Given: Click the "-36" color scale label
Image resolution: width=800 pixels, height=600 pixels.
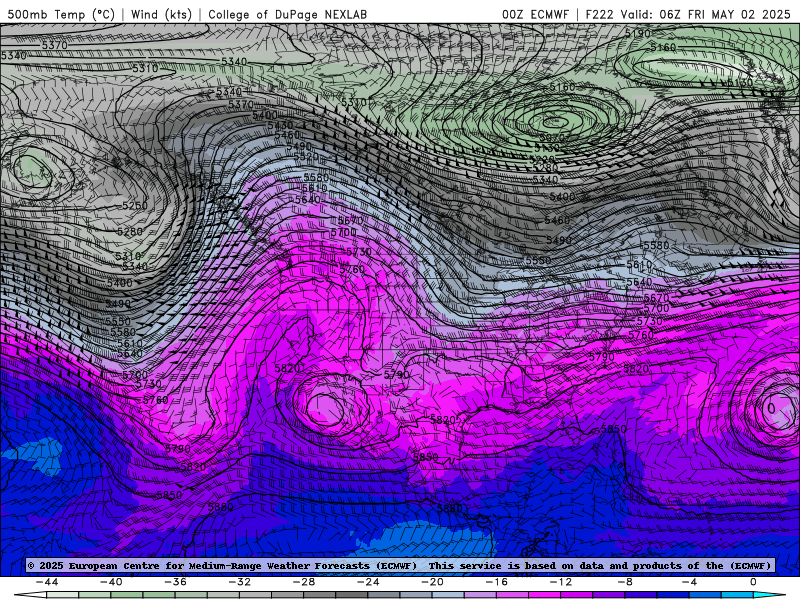Looking at the screenshot, I should tap(176, 582).
